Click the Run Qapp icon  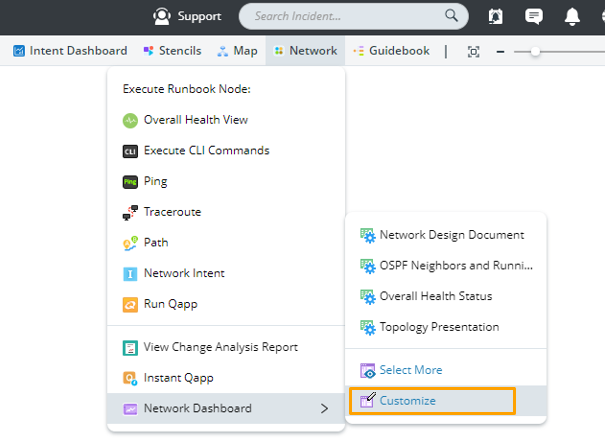[130, 304]
